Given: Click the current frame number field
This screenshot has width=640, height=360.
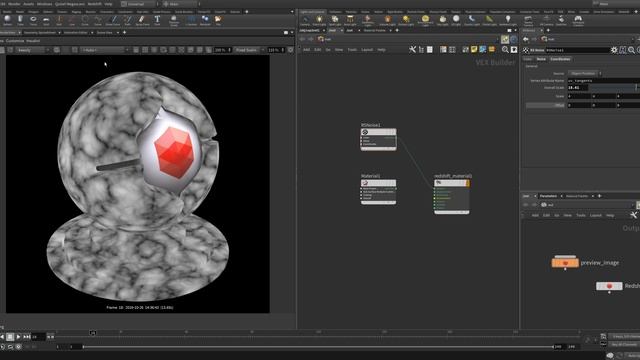Looking at the screenshot, I should coord(39,337).
